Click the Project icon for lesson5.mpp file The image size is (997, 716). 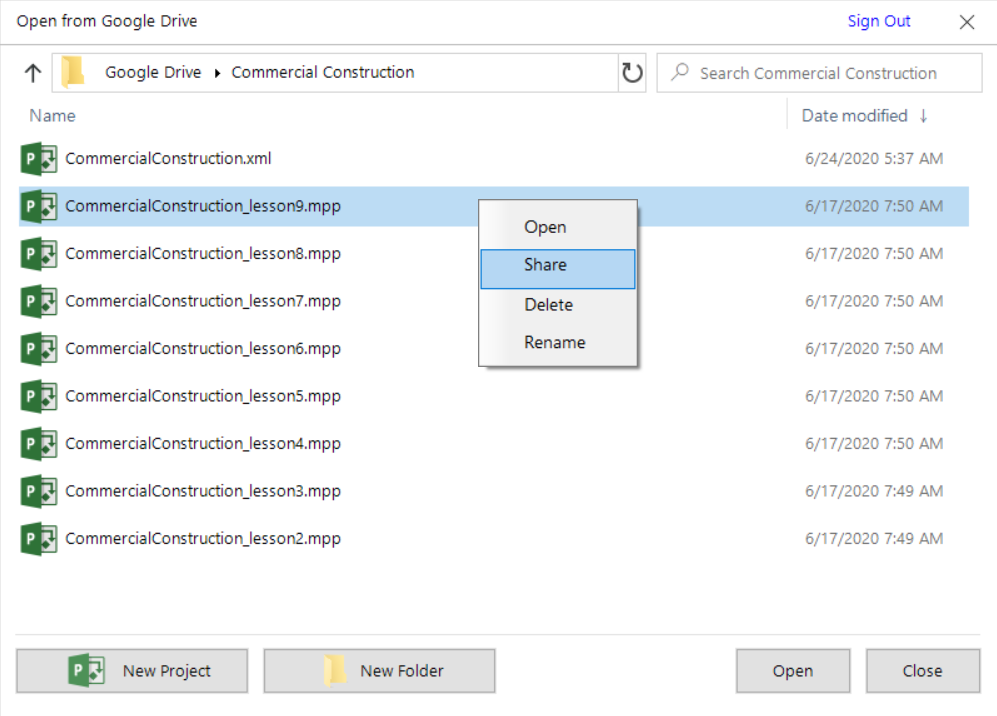[x=39, y=396]
